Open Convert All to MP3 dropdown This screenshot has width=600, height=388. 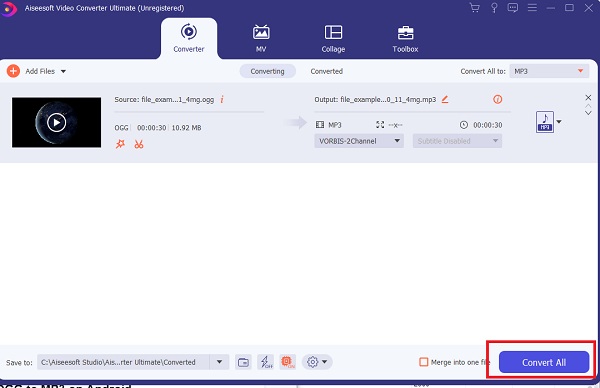click(x=549, y=71)
